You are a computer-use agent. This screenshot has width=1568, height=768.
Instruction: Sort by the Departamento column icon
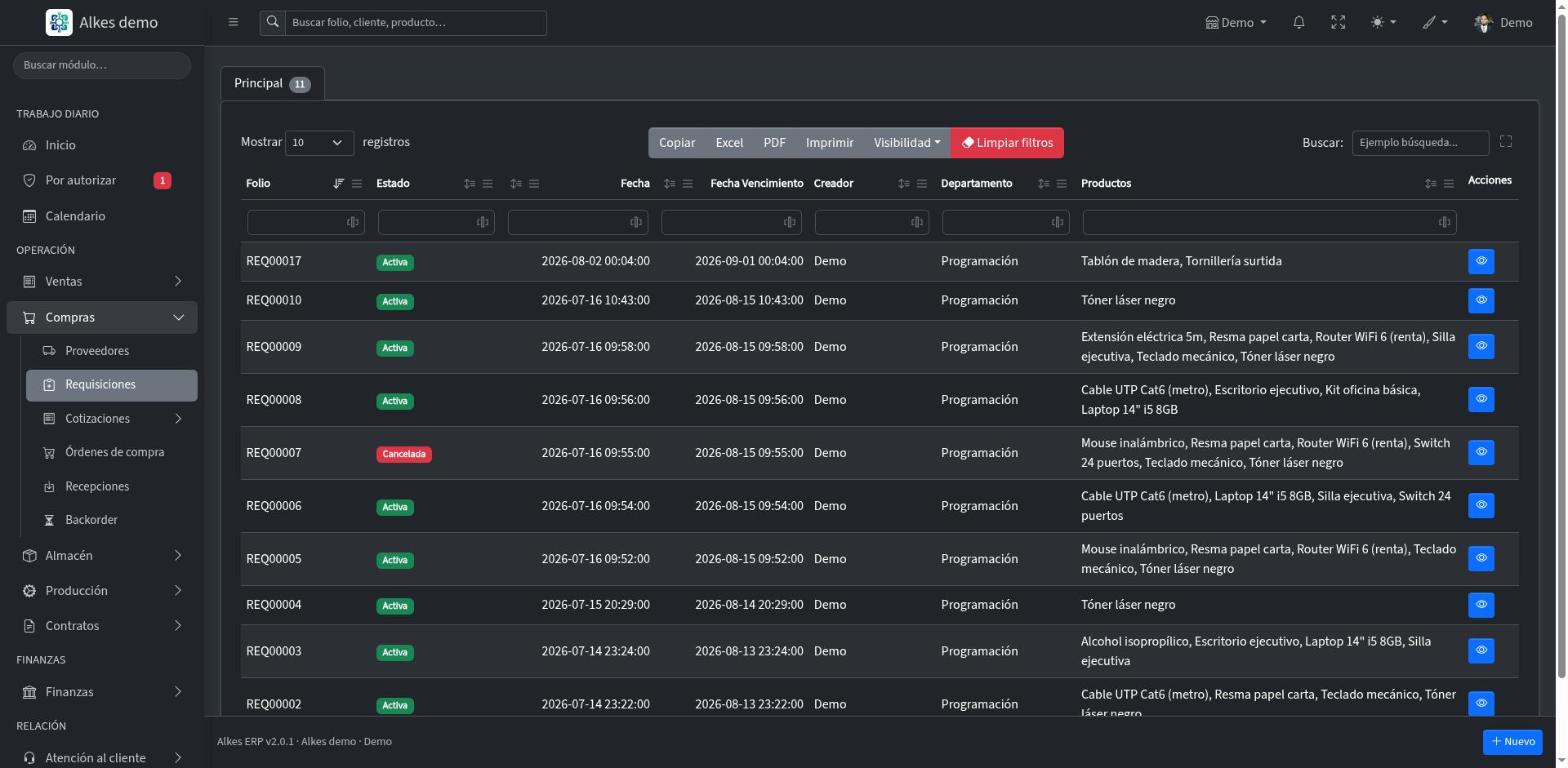tap(1043, 184)
